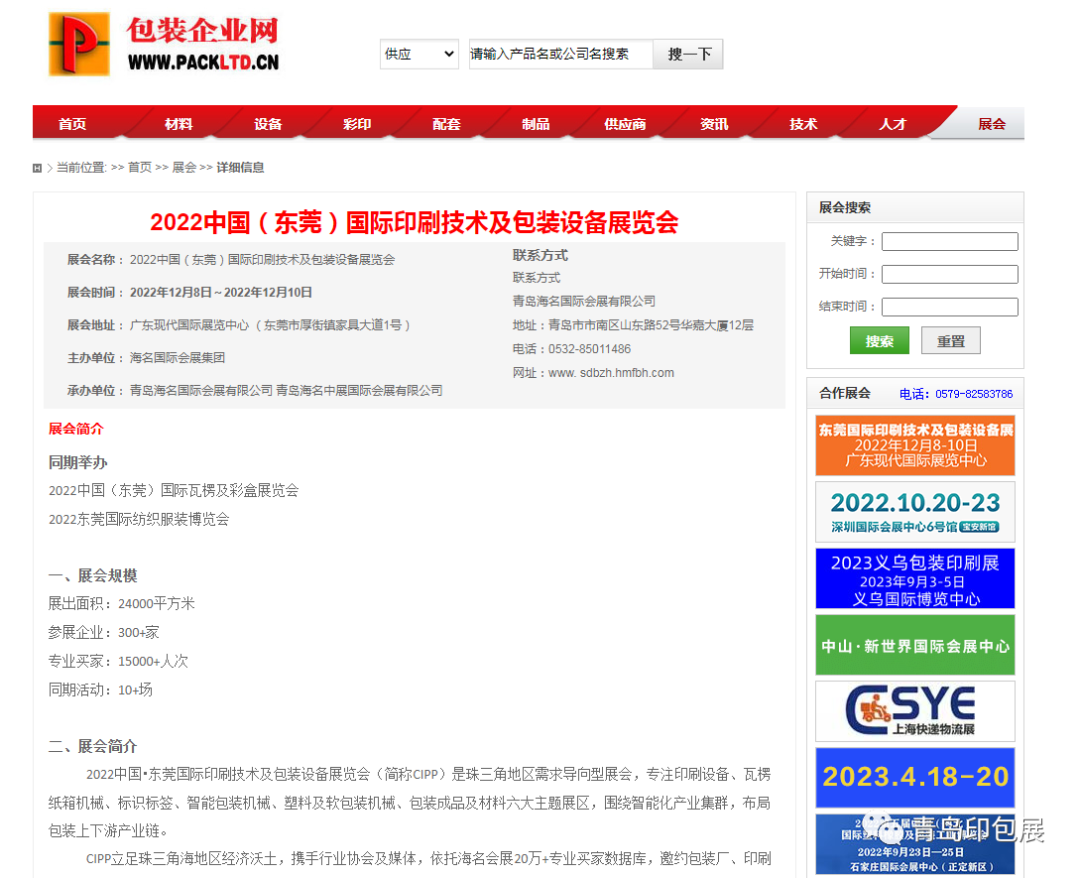This screenshot has width=1080, height=878.
Task: Focus the product or company search box
Action: click(x=560, y=54)
